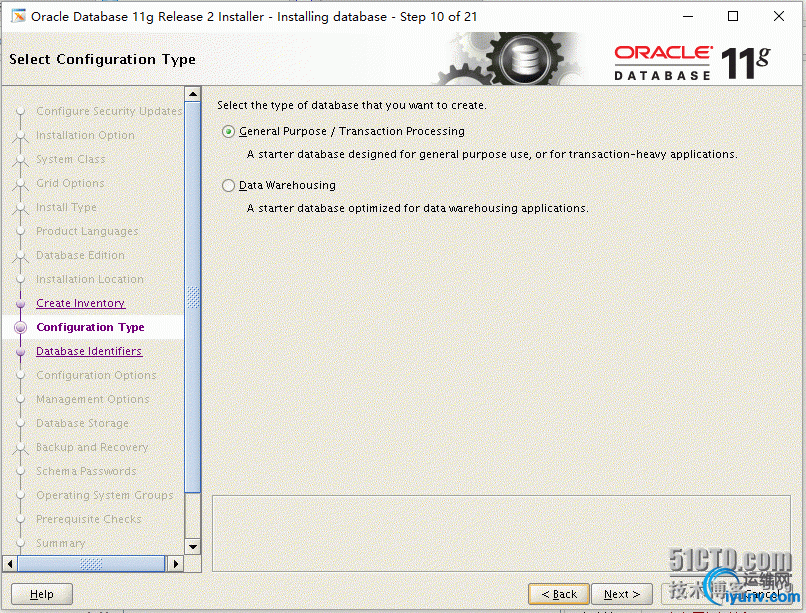Go back with the Back button
Screen dimensions: 806x613
559,594
